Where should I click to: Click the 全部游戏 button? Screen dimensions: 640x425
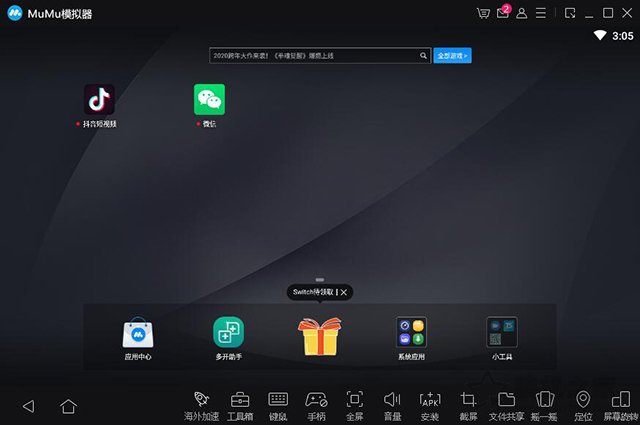point(453,56)
